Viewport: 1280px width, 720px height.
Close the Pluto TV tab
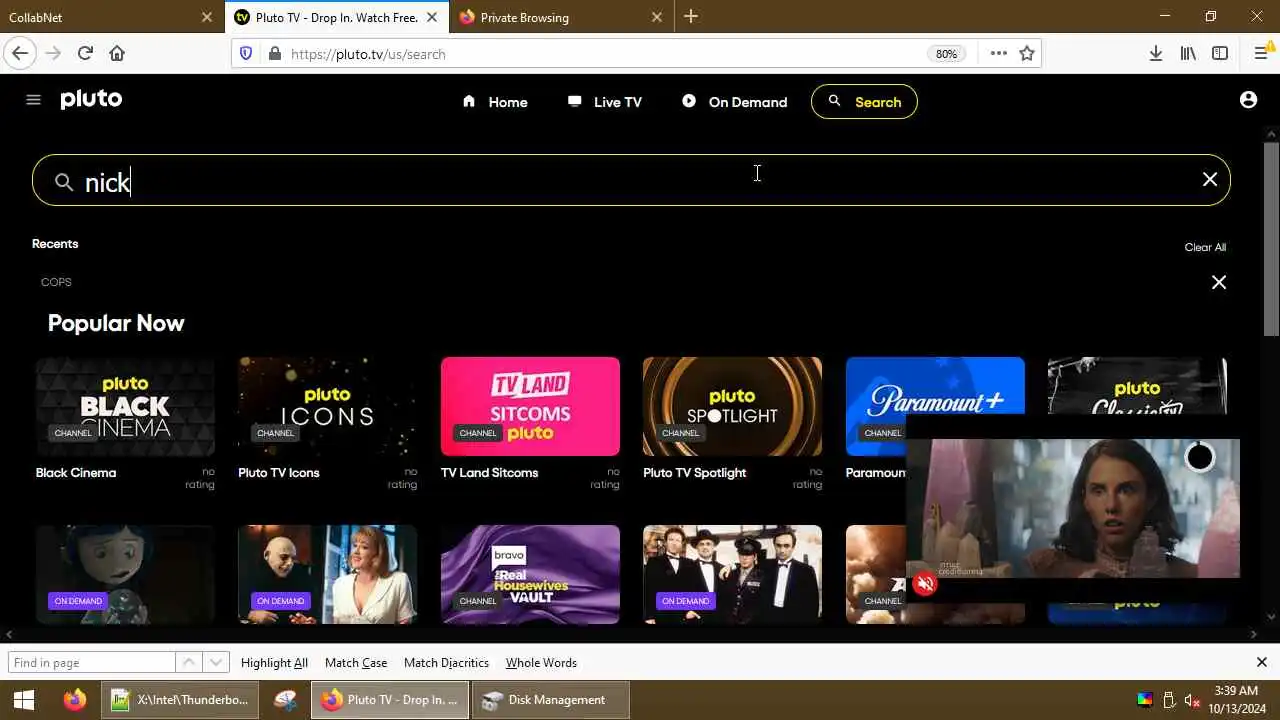click(432, 17)
